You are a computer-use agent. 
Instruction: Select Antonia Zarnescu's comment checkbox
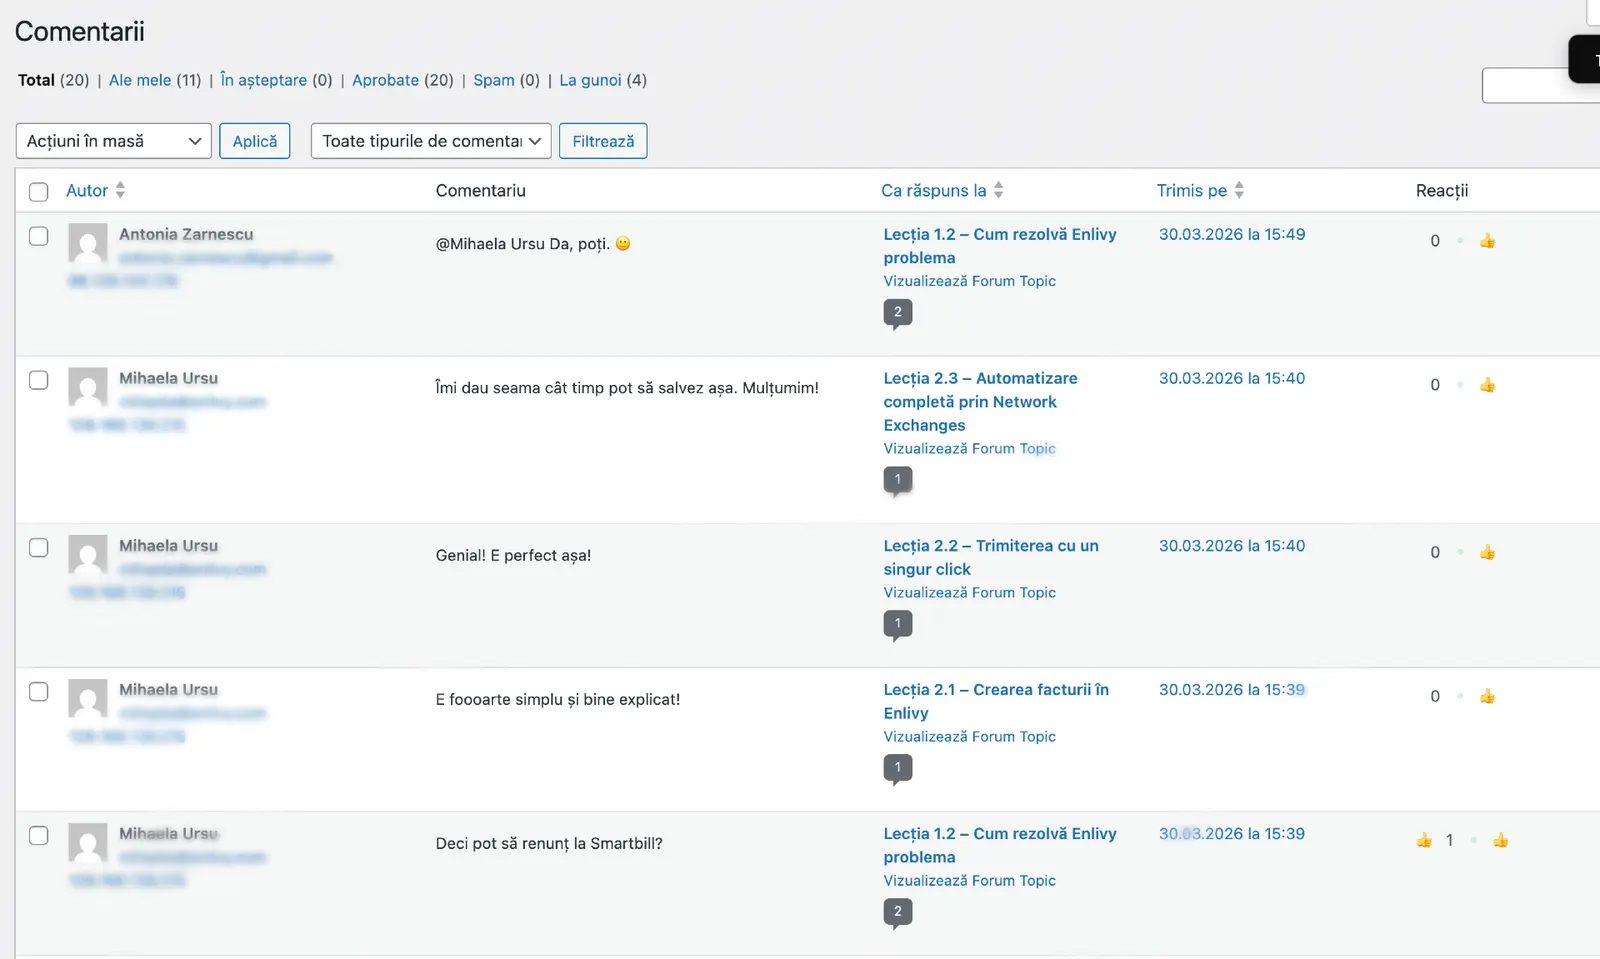[x=39, y=236]
